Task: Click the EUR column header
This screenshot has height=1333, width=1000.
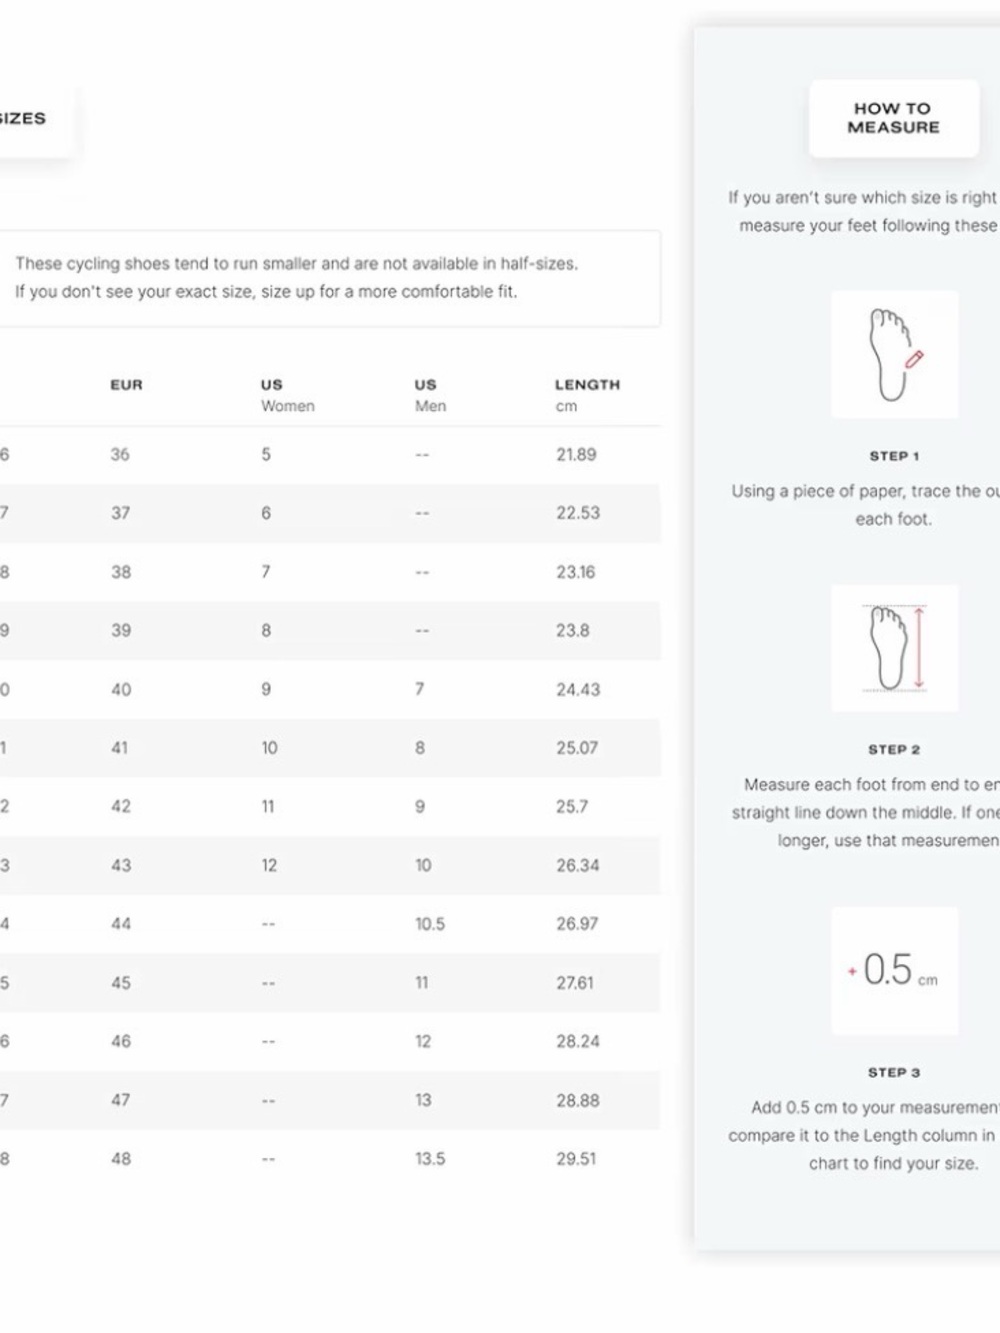Action: 127,385
